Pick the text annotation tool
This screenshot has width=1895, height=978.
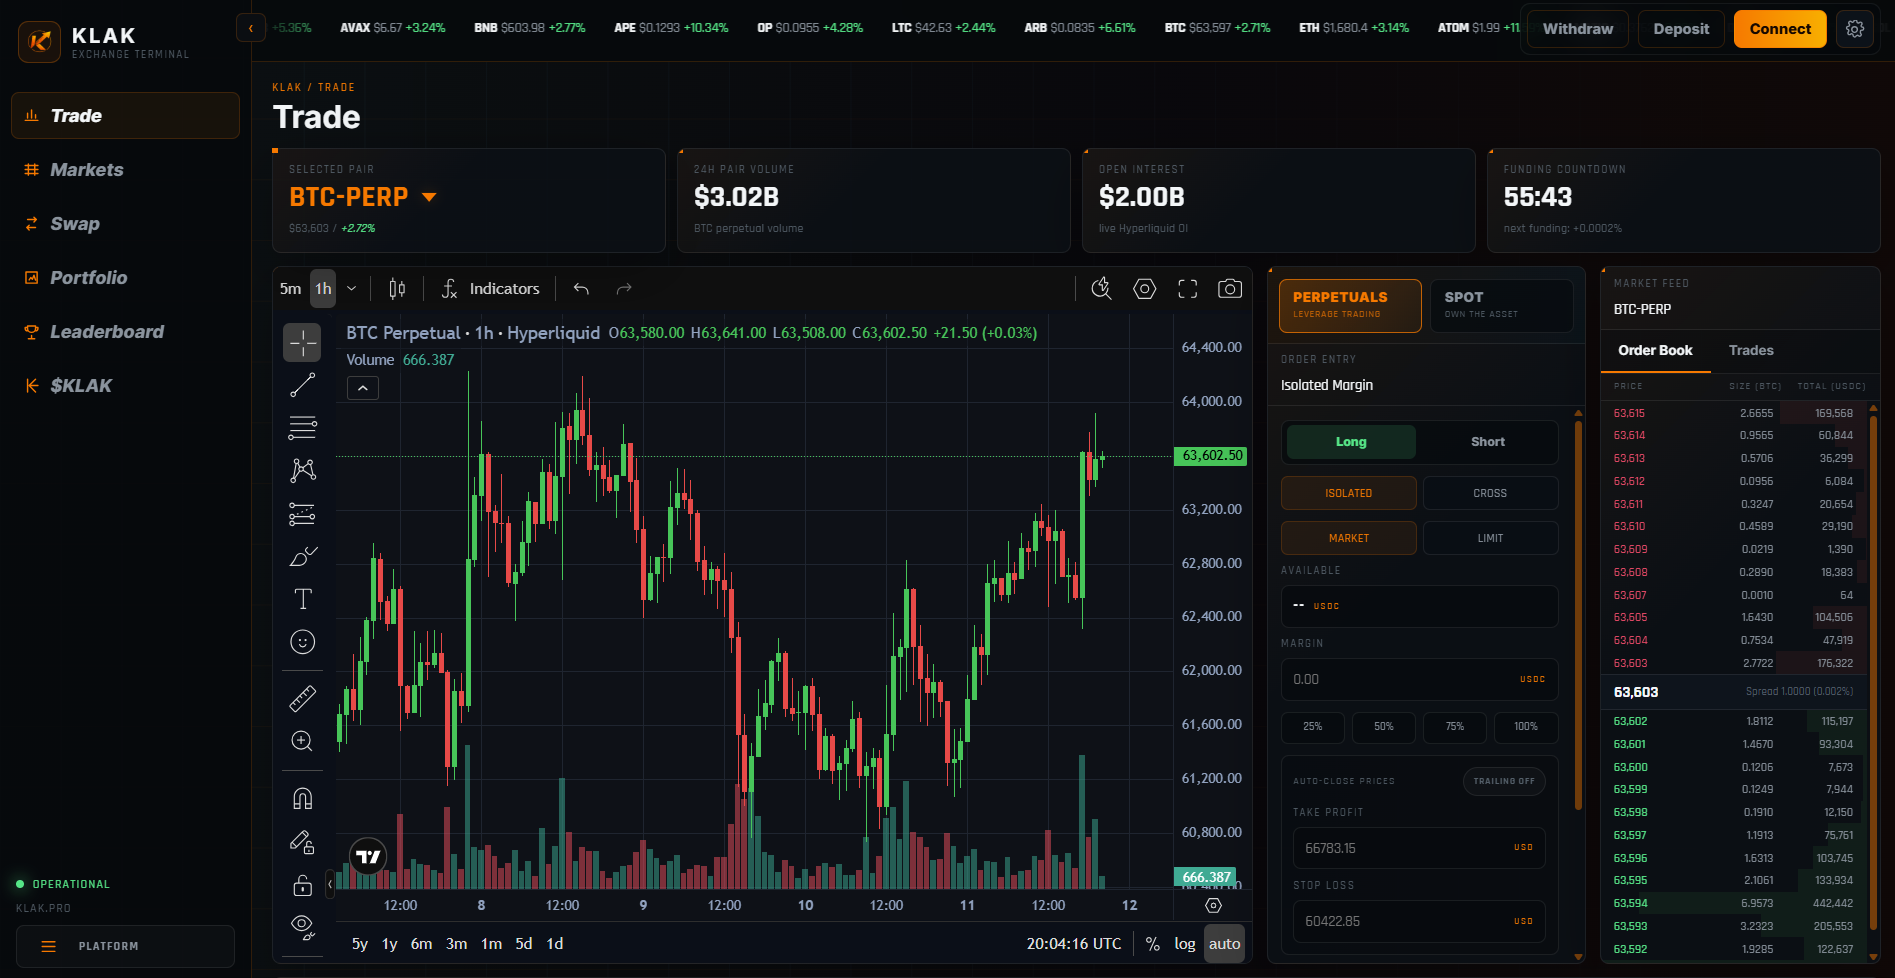303,599
